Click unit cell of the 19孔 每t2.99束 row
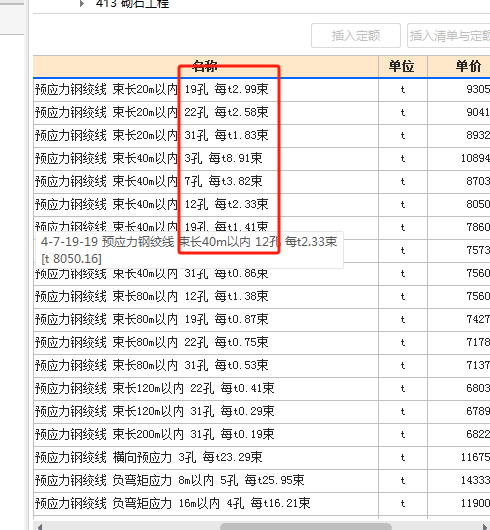Viewport: 490px width, 530px height. click(403, 90)
